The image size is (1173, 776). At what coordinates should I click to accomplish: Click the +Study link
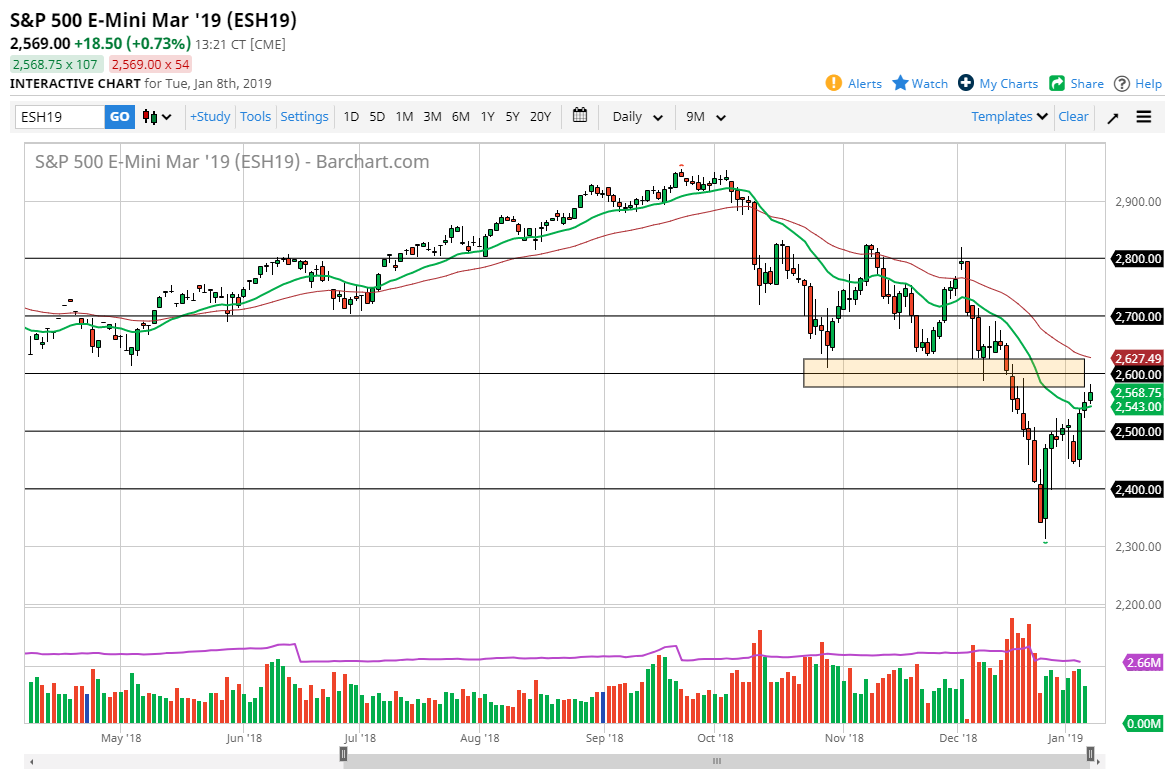click(x=209, y=117)
